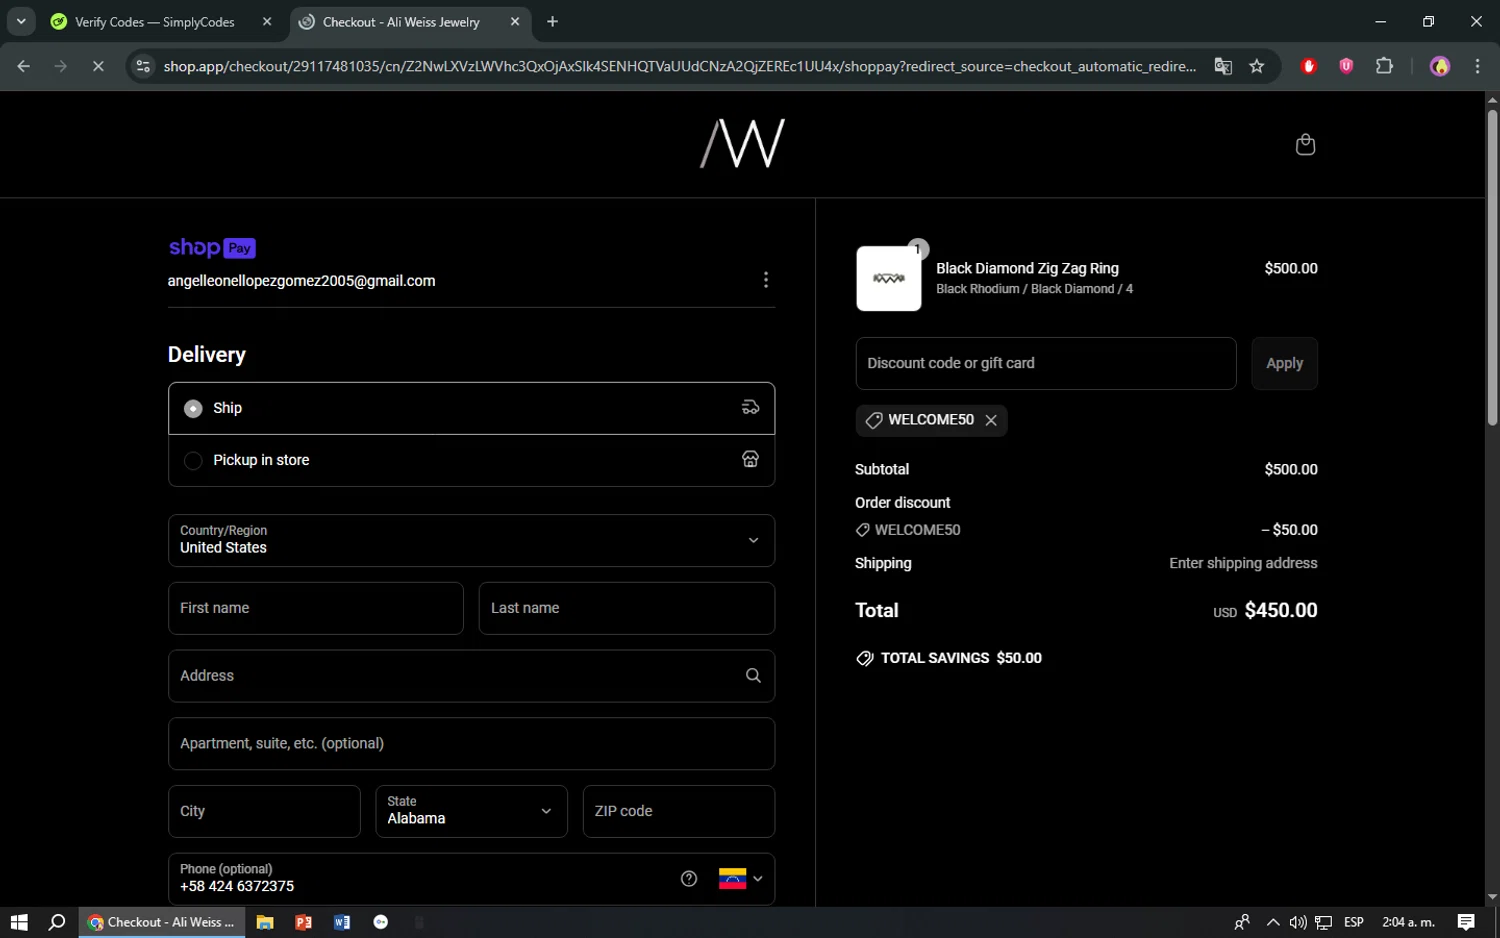Screen dimensions: 1500x938
Task: Click the Apartment, suite, etc. field
Action: (x=471, y=744)
